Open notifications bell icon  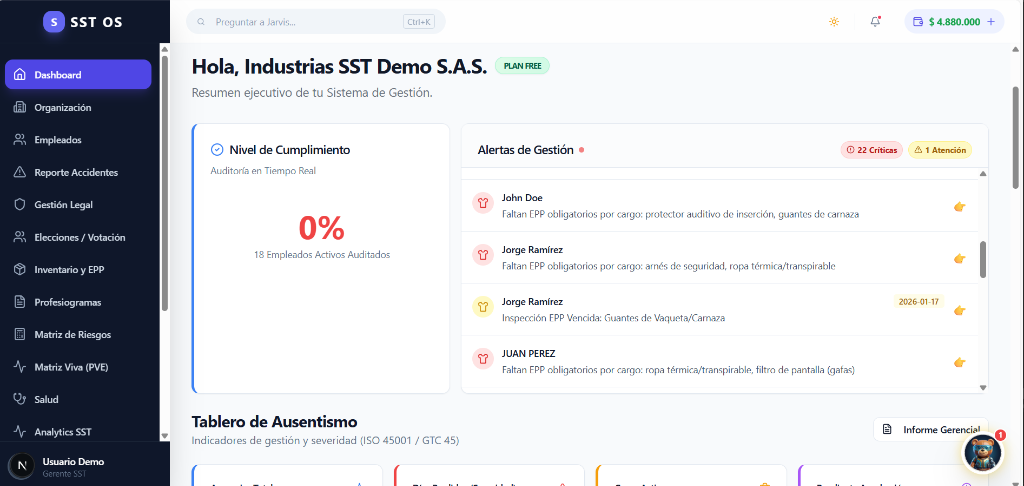[x=876, y=22]
